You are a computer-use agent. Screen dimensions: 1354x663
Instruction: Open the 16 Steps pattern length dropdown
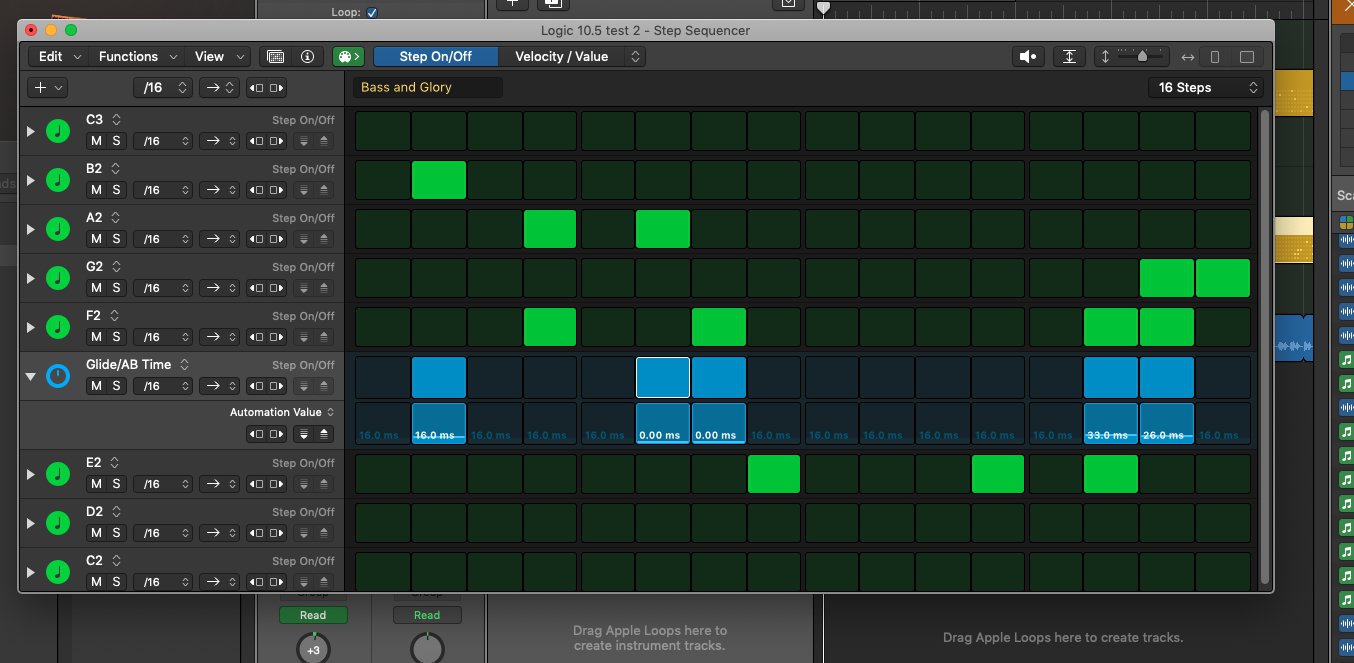(x=1206, y=88)
